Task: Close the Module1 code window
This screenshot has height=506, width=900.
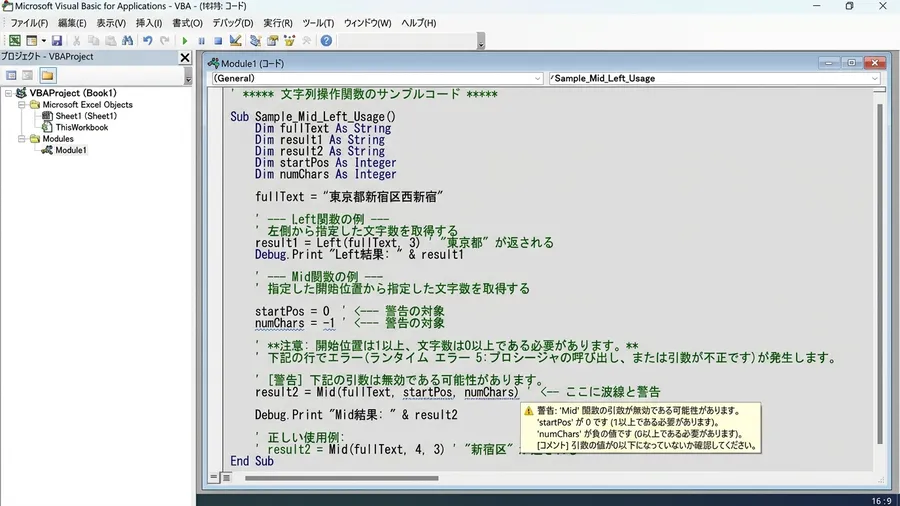Action: (875, 63)
